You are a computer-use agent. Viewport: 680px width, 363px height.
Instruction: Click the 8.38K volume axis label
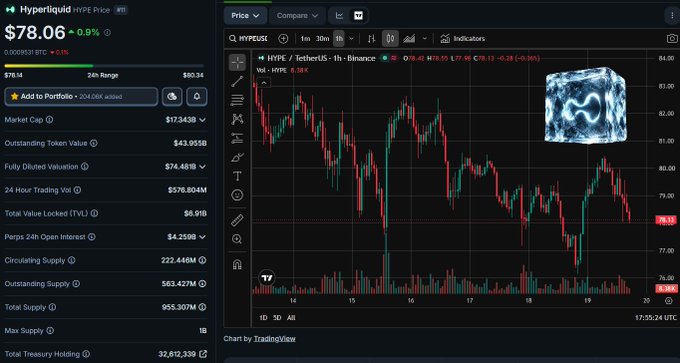pyautogui.click(x=666, y=288)
